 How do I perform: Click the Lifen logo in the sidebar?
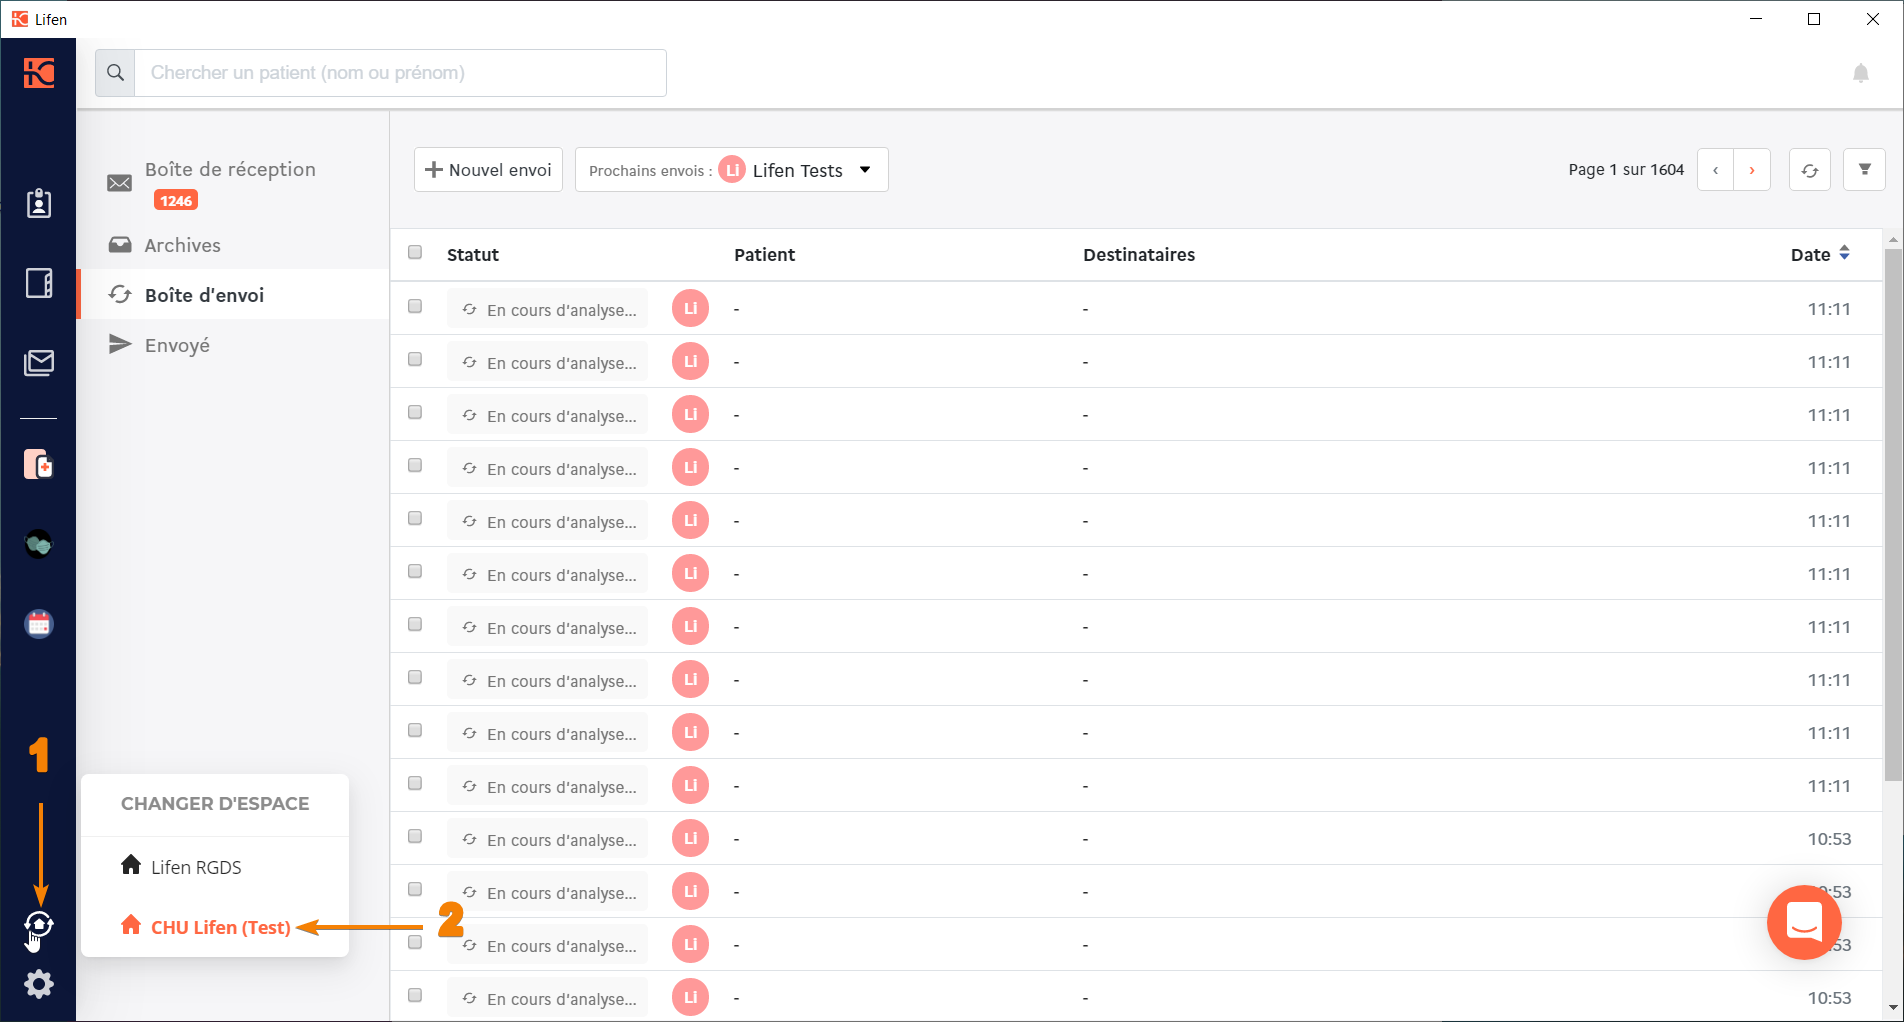tap(39, 73)
